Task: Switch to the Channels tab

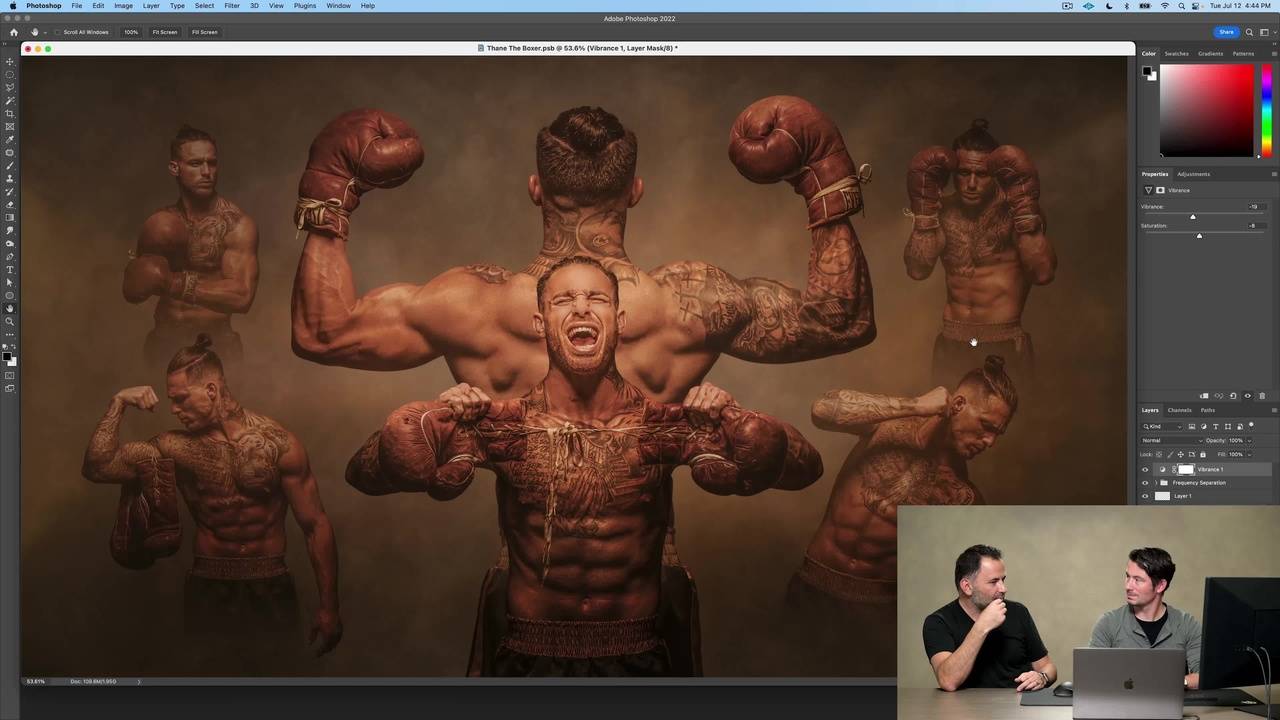Action: click(1179, 410)
